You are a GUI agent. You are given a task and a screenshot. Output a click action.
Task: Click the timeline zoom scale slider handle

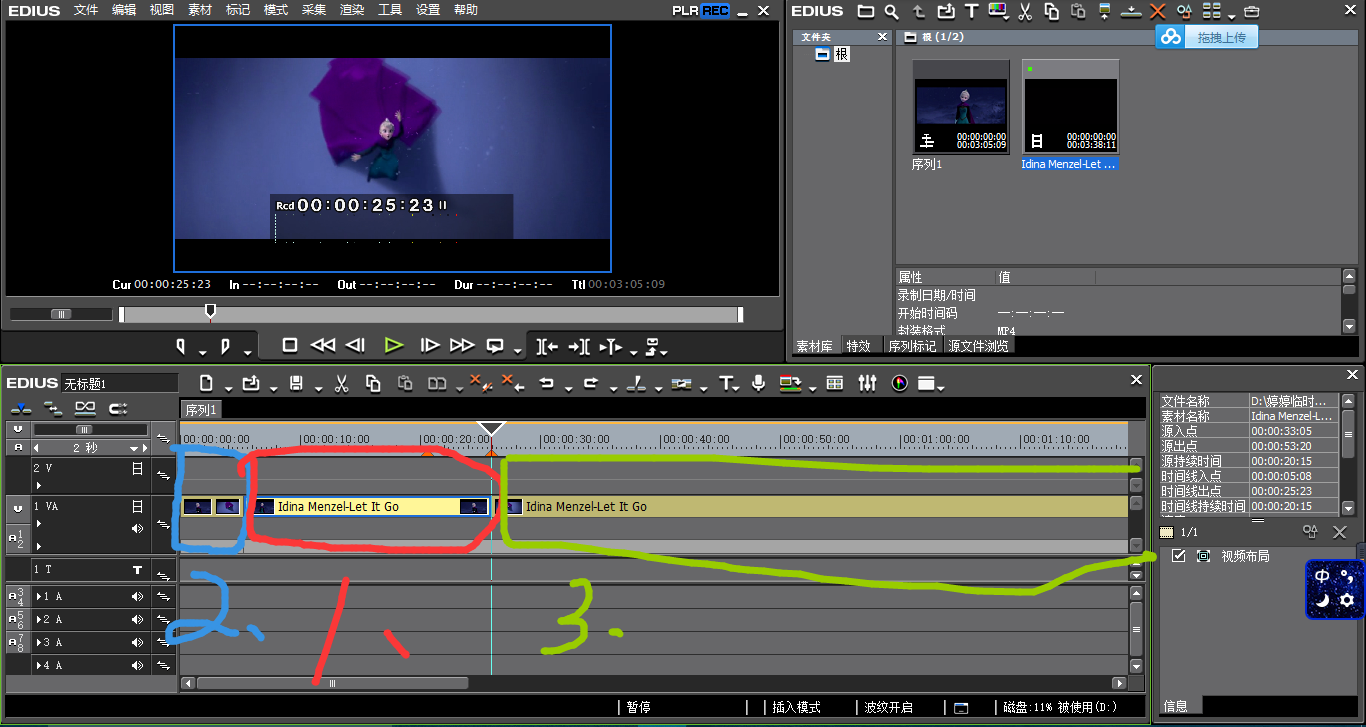tap(84, 429)
